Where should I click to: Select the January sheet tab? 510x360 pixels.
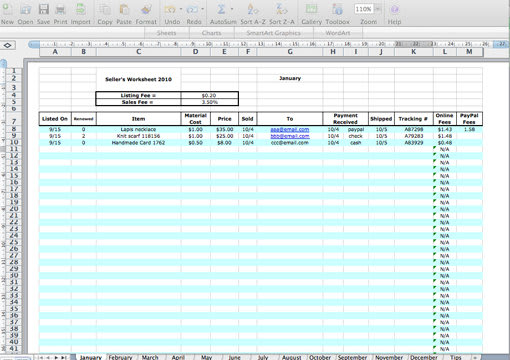pos(90,357)
